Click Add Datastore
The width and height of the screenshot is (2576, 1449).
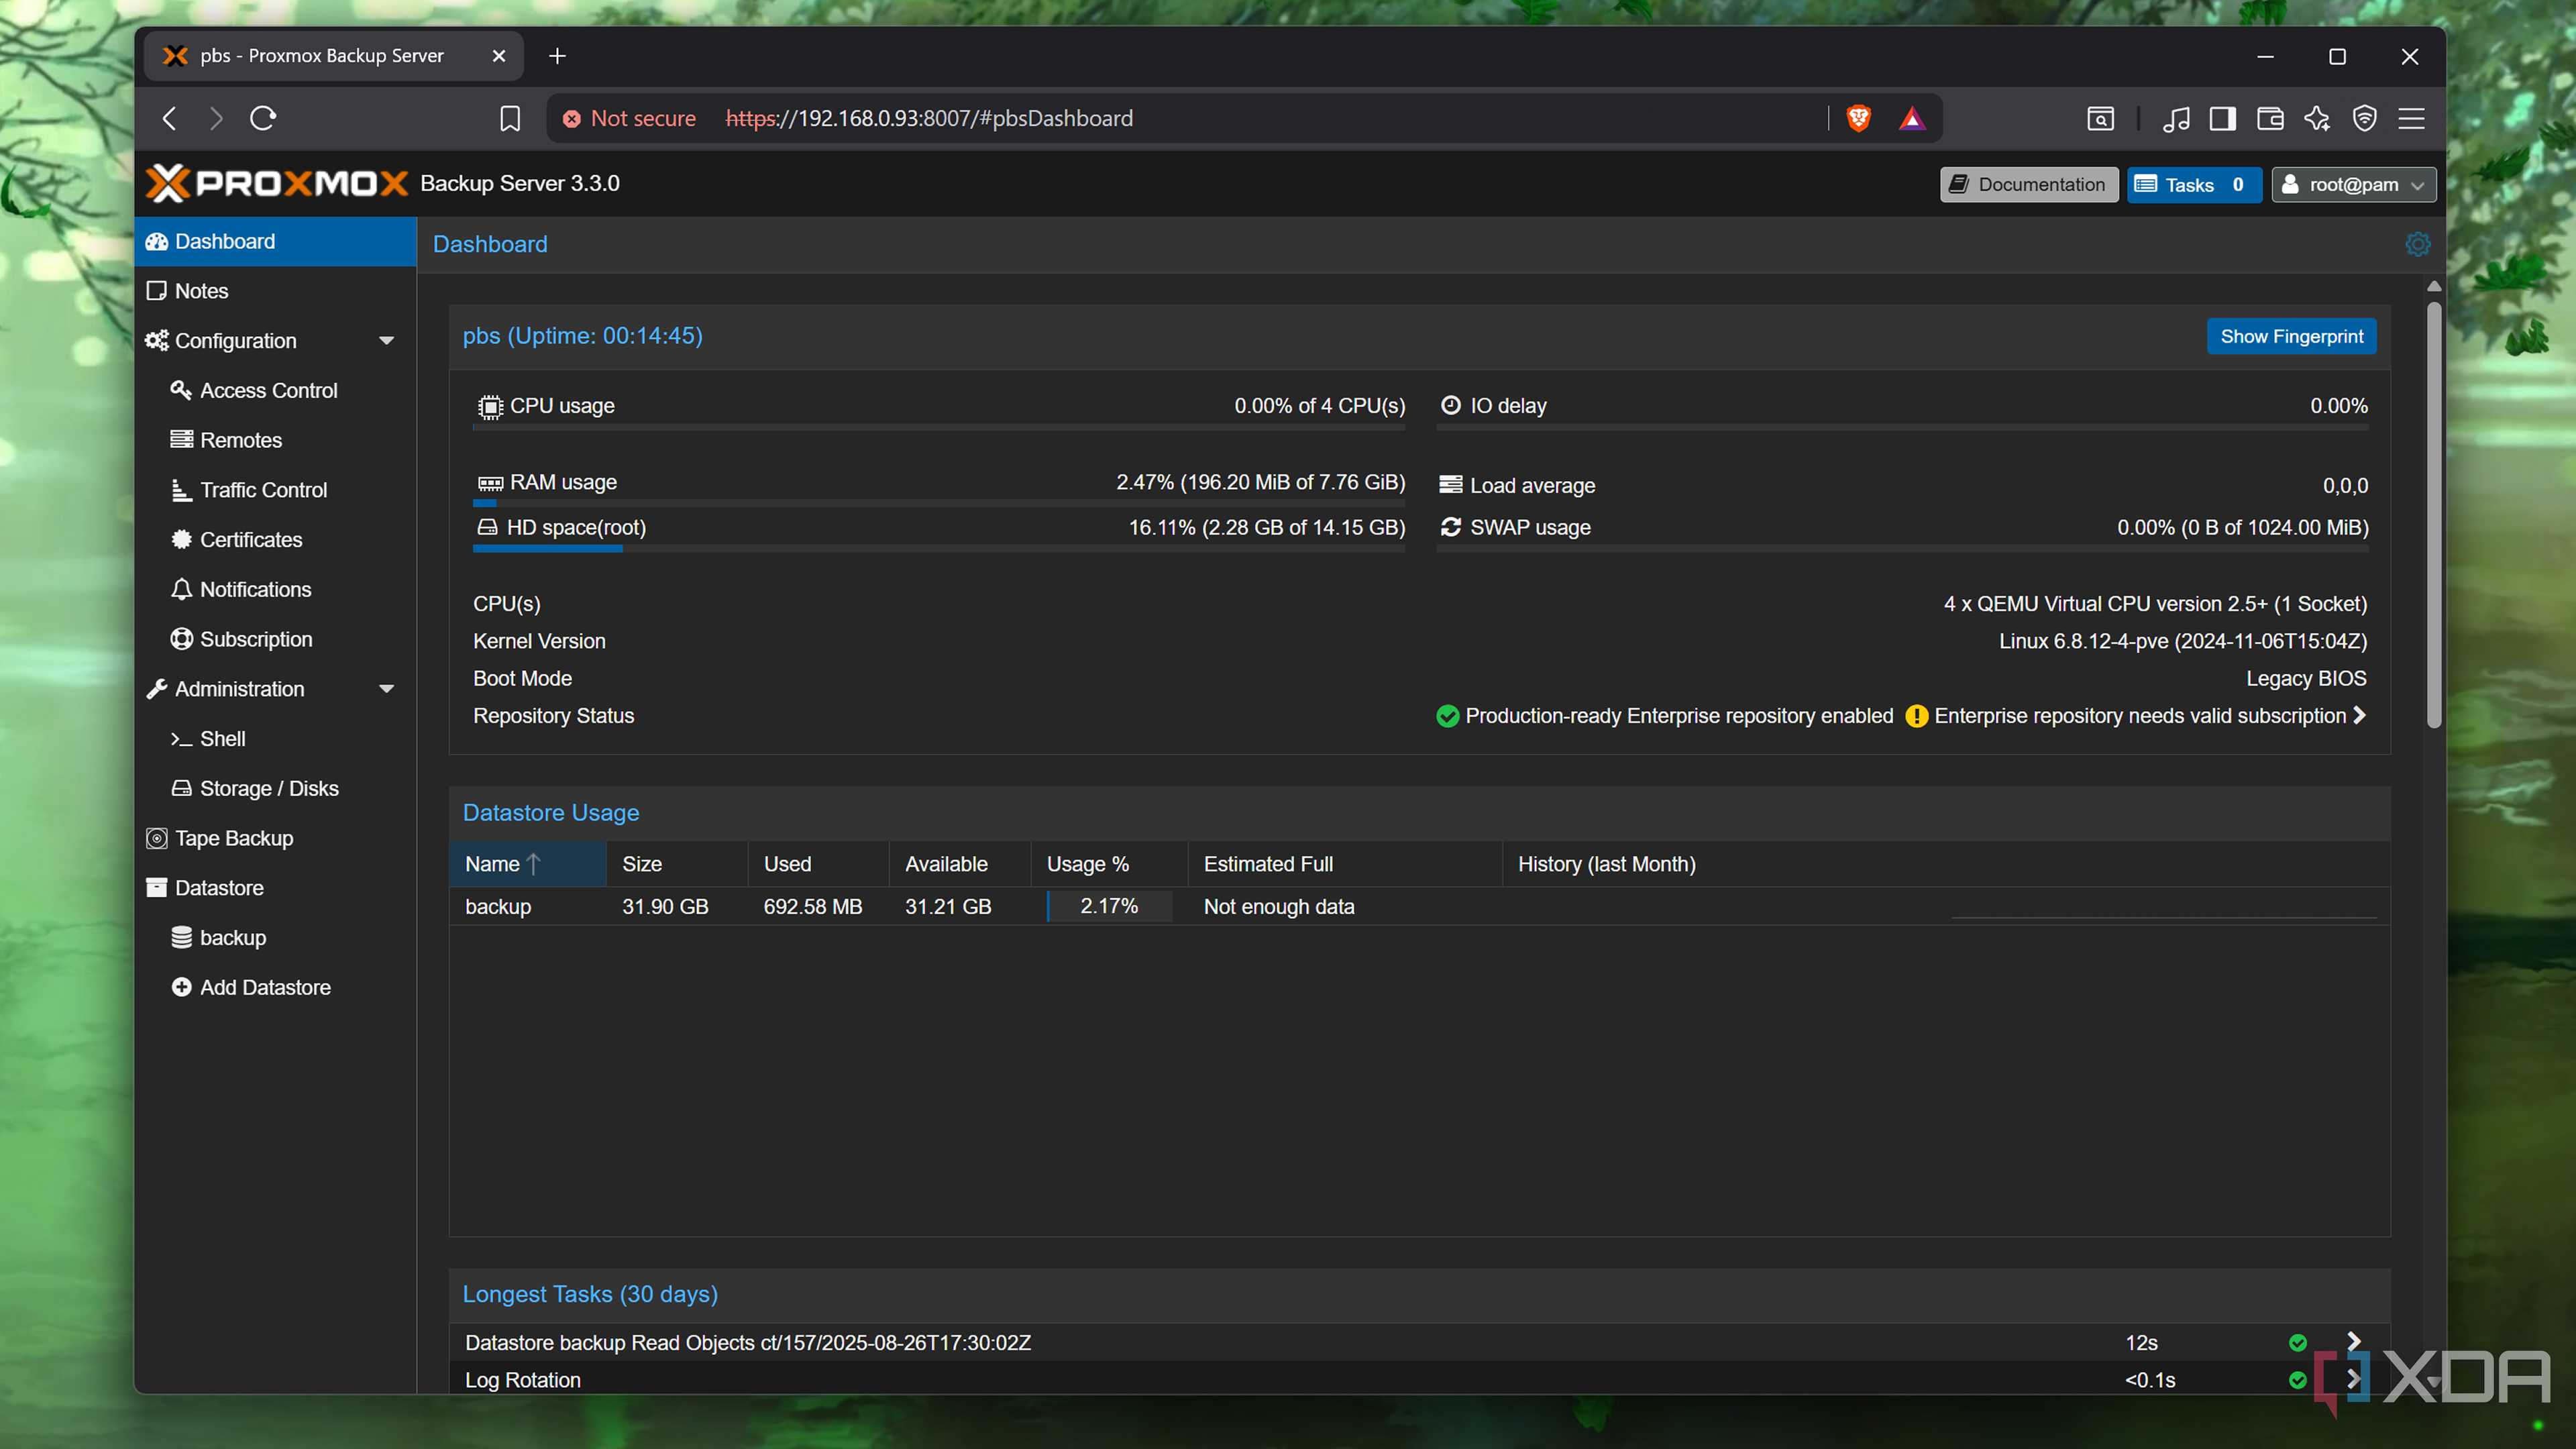click(275, 988)
